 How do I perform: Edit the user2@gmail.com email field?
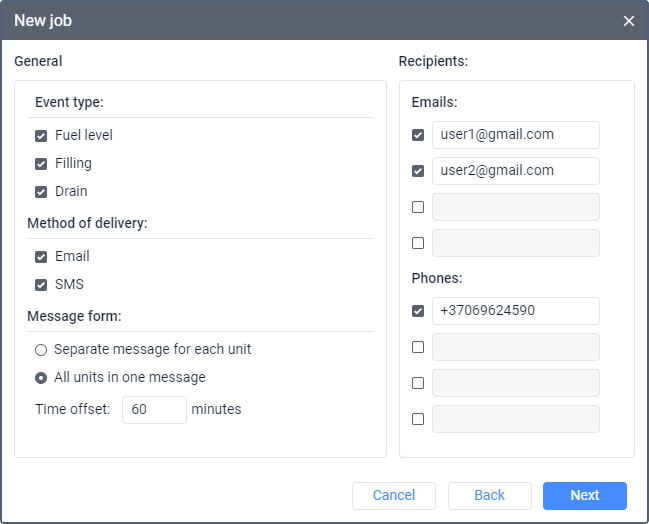tap(516, 171)
